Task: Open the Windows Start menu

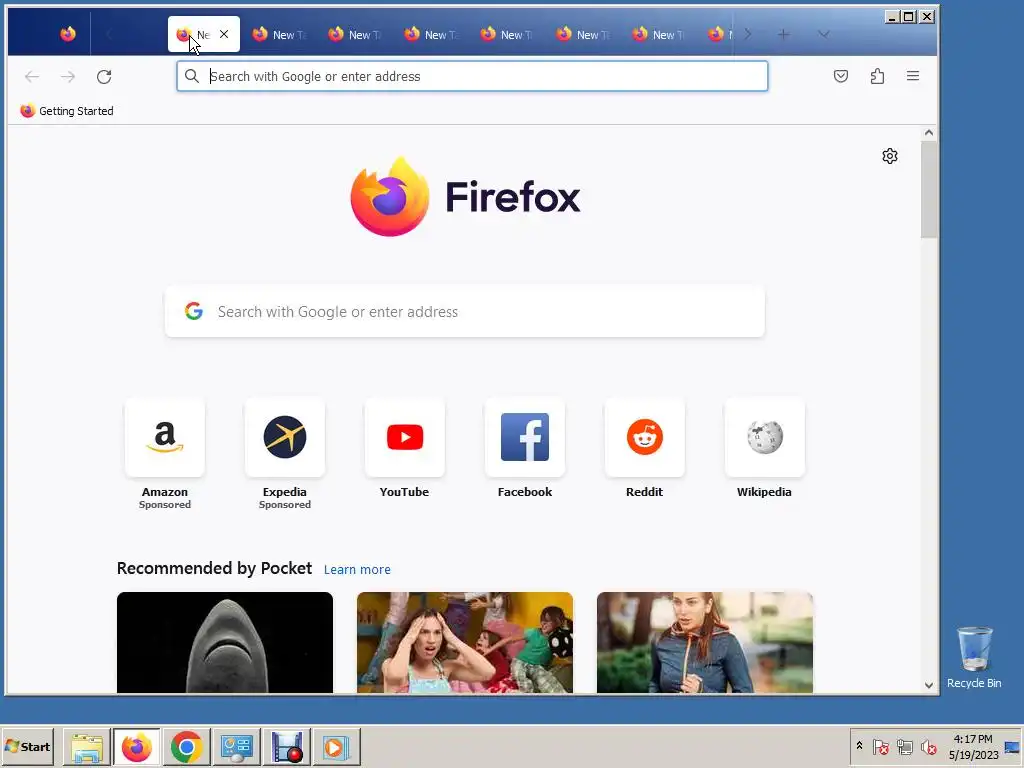Action: (x=27, y=746)
